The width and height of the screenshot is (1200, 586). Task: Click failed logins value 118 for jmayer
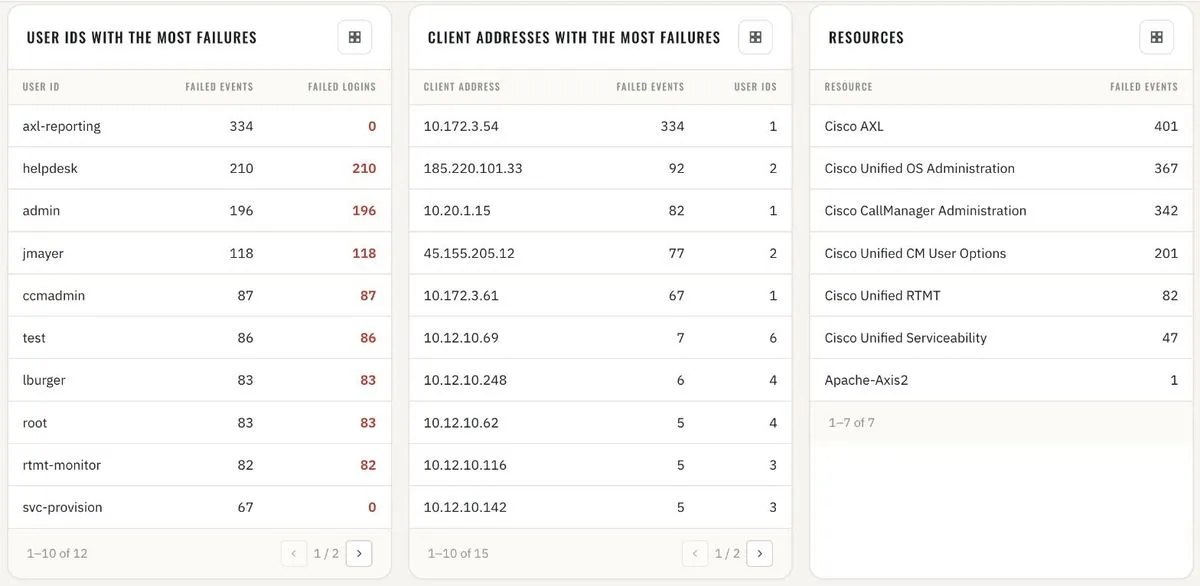[x=364, y=253]
